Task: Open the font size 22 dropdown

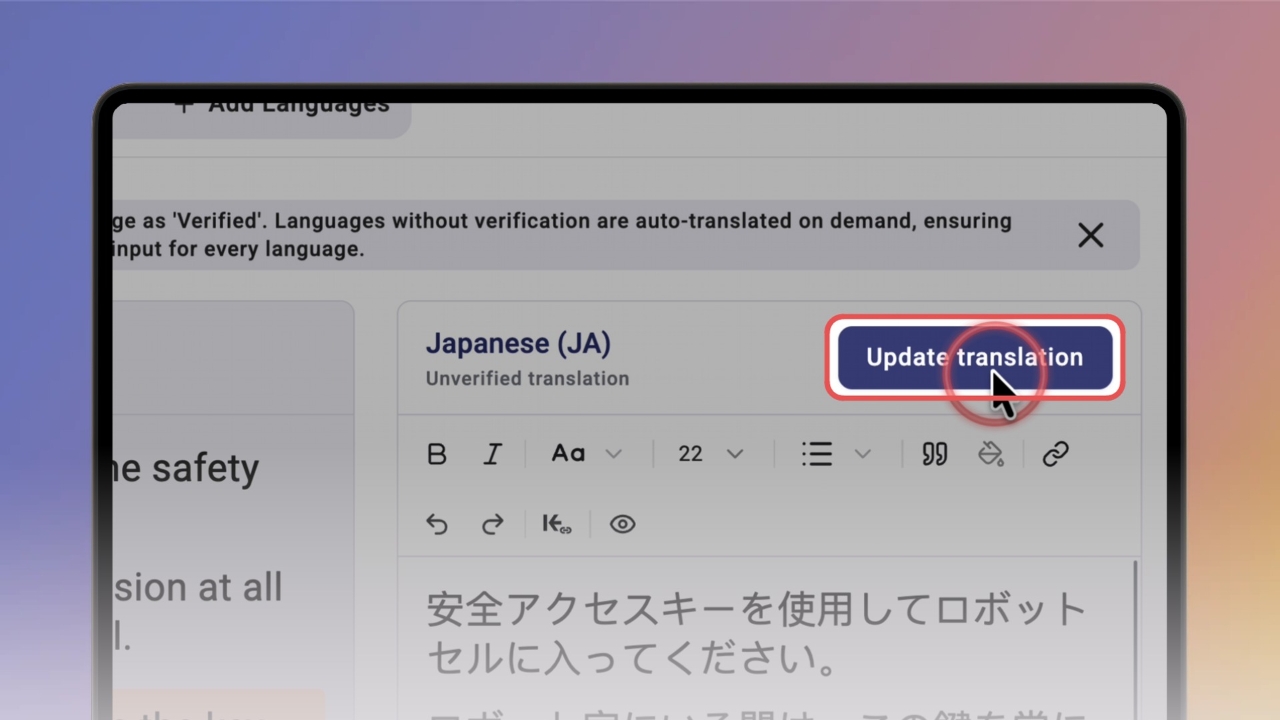Action: (x=711, y=454)
